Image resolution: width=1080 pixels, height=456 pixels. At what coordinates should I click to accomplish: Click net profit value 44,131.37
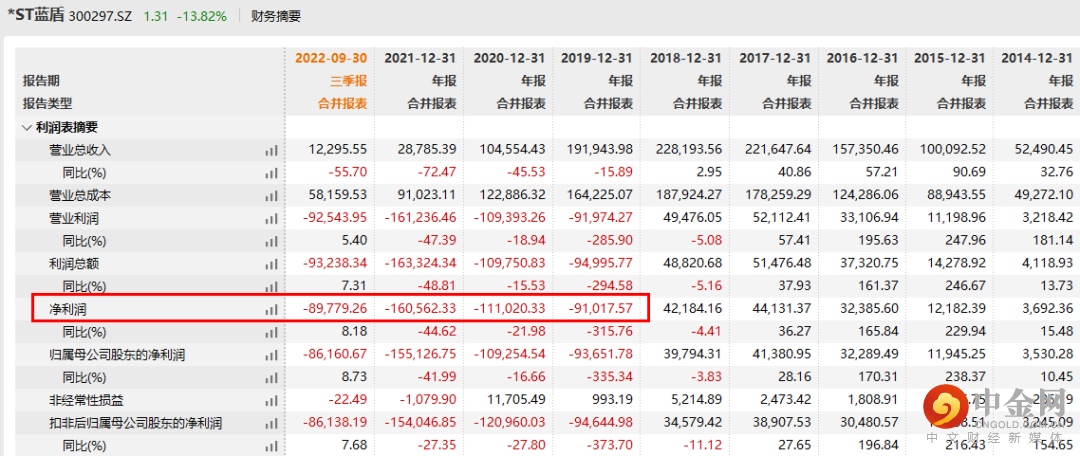(784, 309)
